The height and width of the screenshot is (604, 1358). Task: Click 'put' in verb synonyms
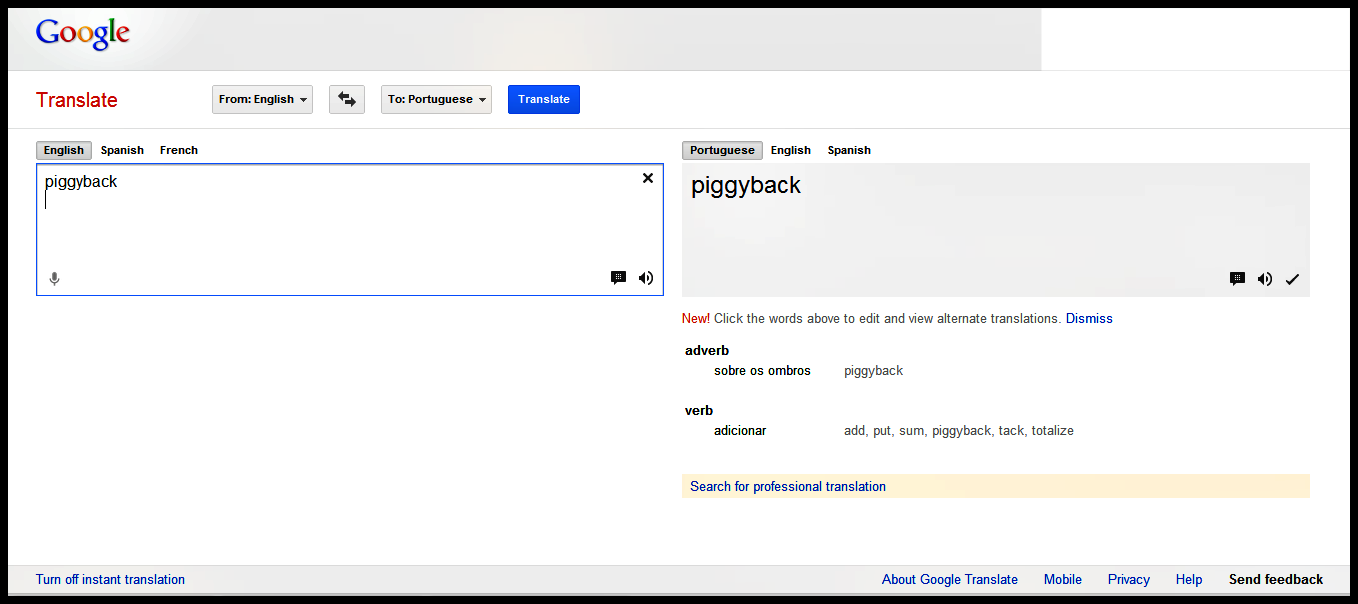pos(882,431)
